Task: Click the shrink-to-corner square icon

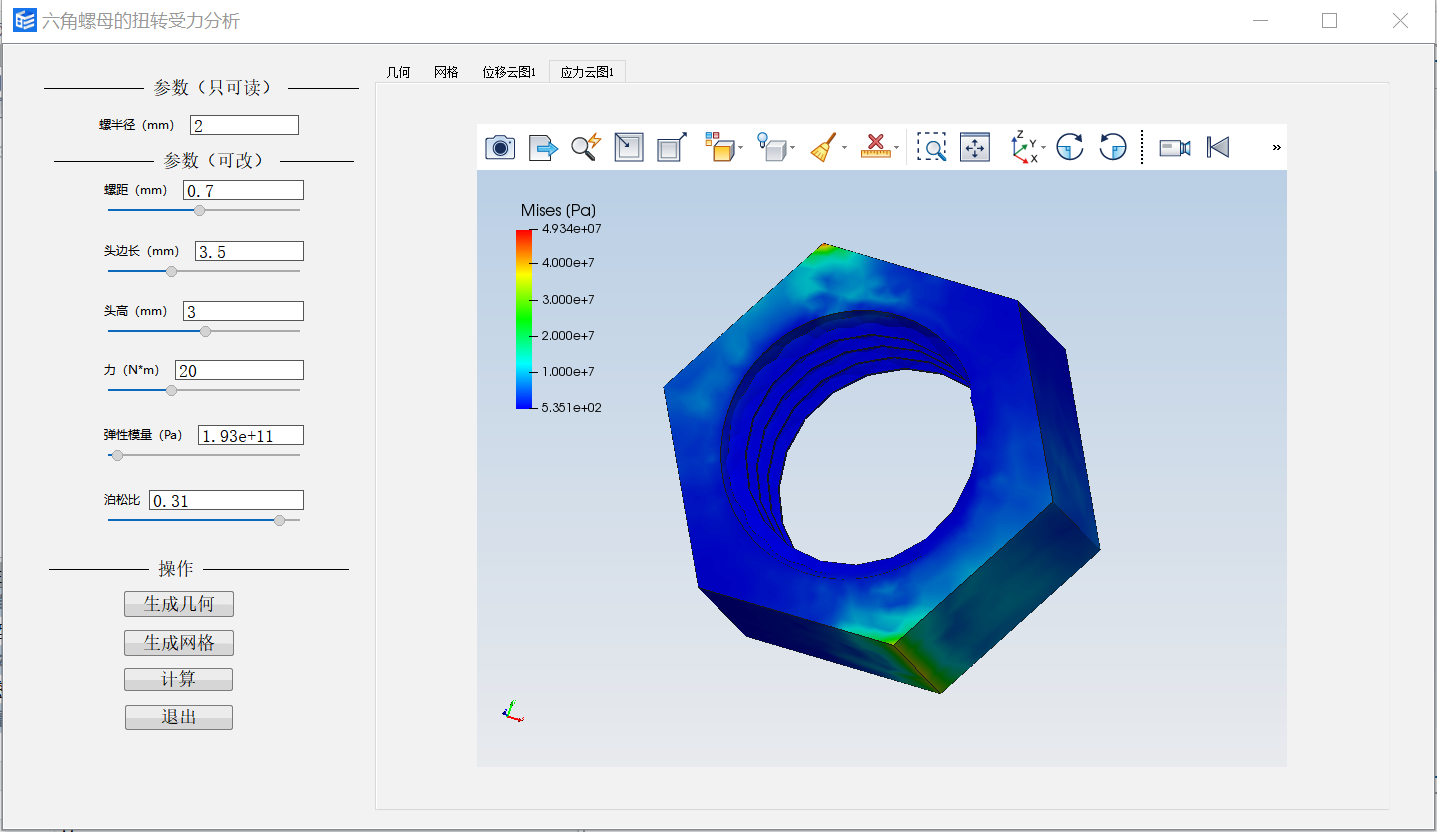Action: tap(629, 148)
